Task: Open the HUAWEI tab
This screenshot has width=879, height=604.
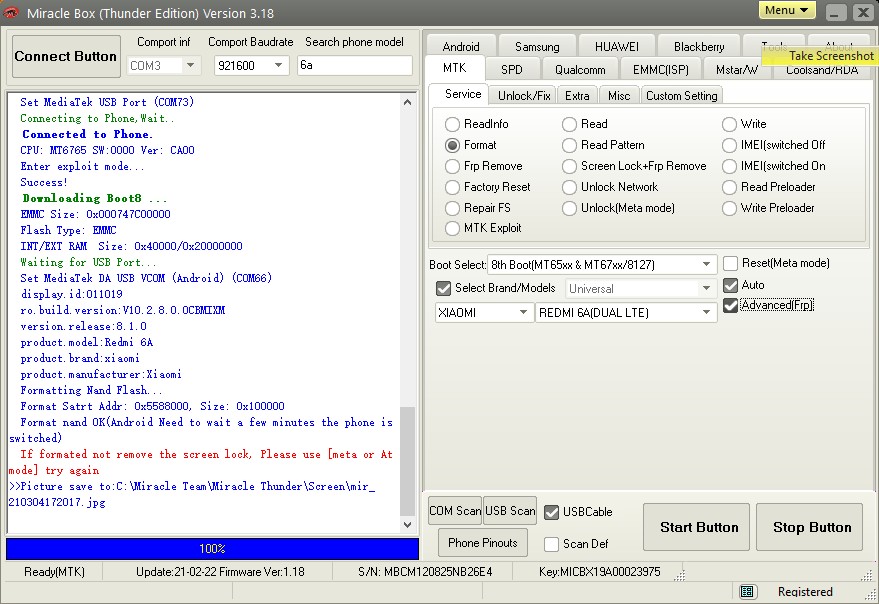Action: click(617, 46)
